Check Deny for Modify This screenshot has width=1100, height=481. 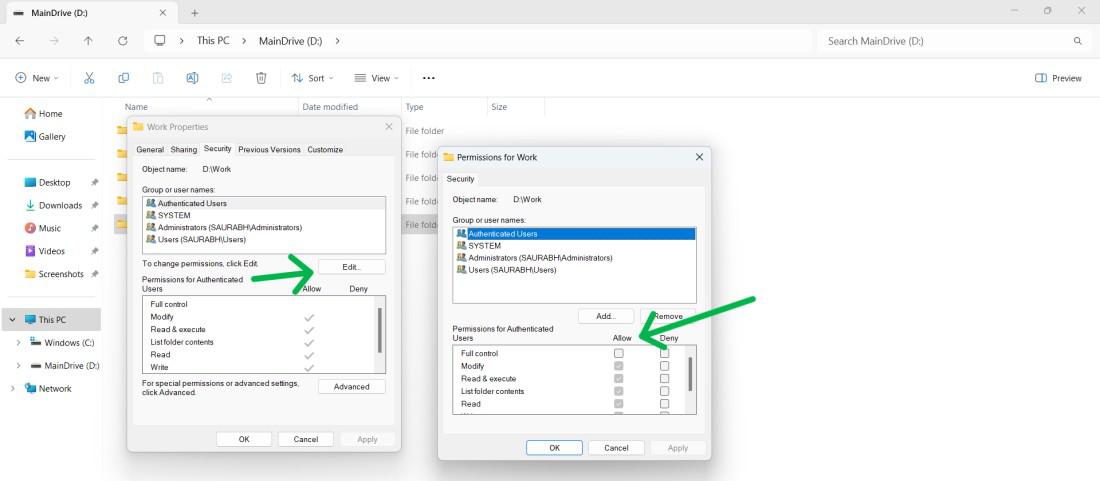click(x=664, y=366)
